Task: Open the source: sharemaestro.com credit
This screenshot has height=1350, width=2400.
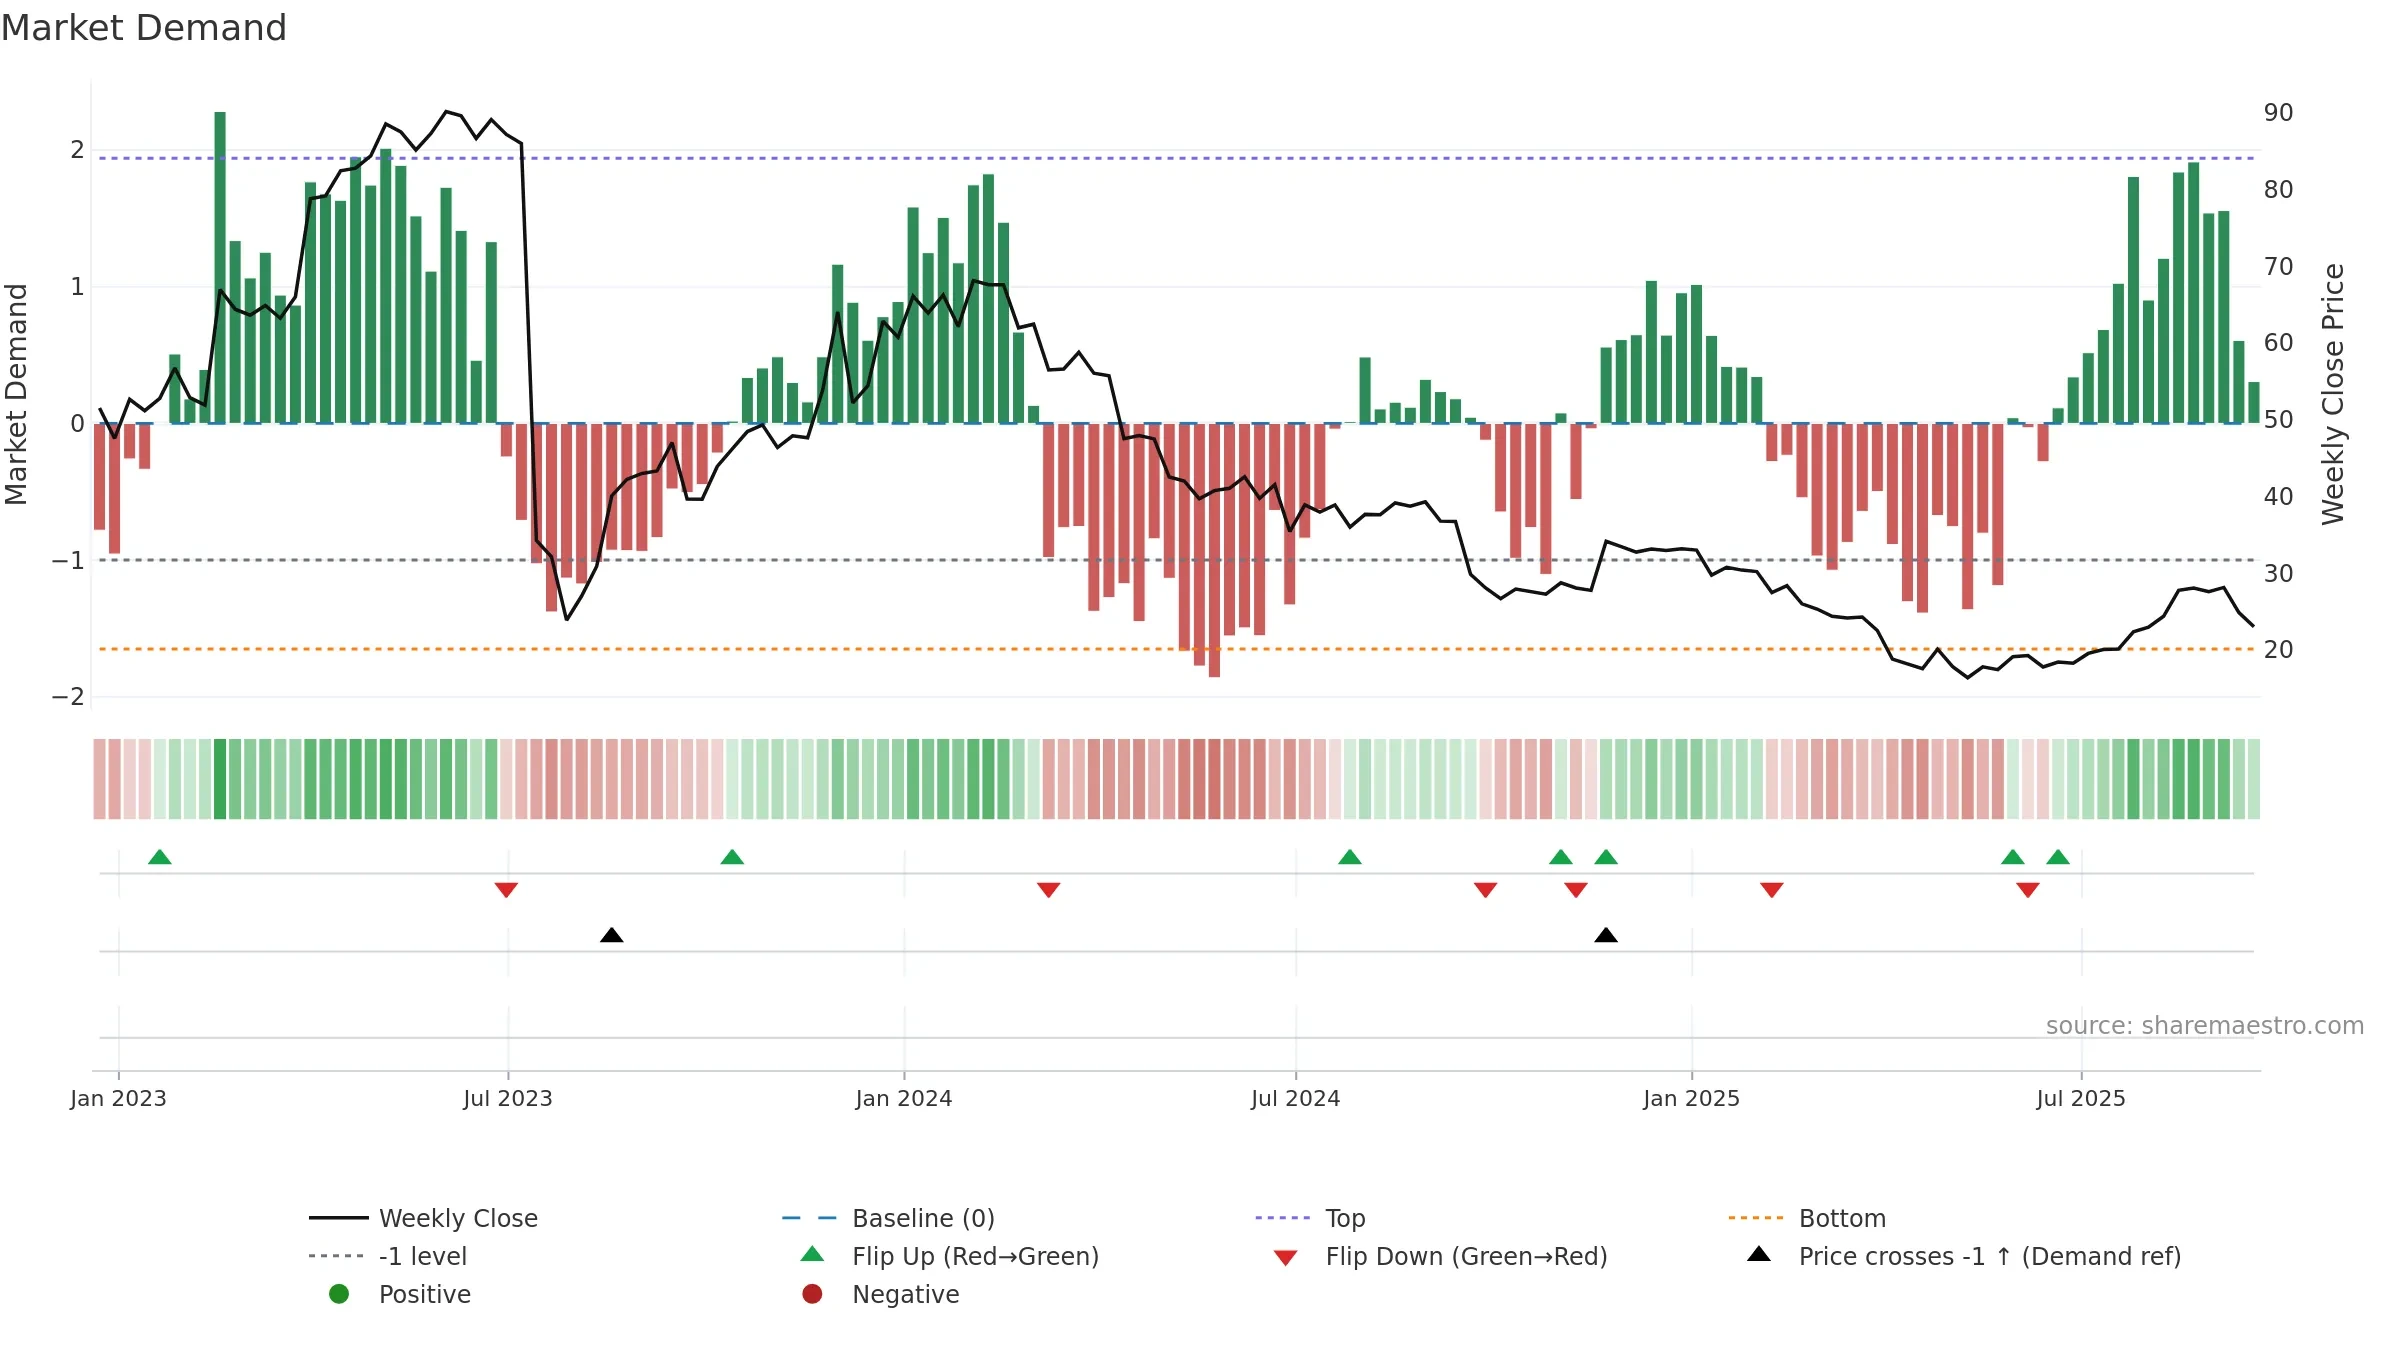Action: [x=2205, y=1025]
